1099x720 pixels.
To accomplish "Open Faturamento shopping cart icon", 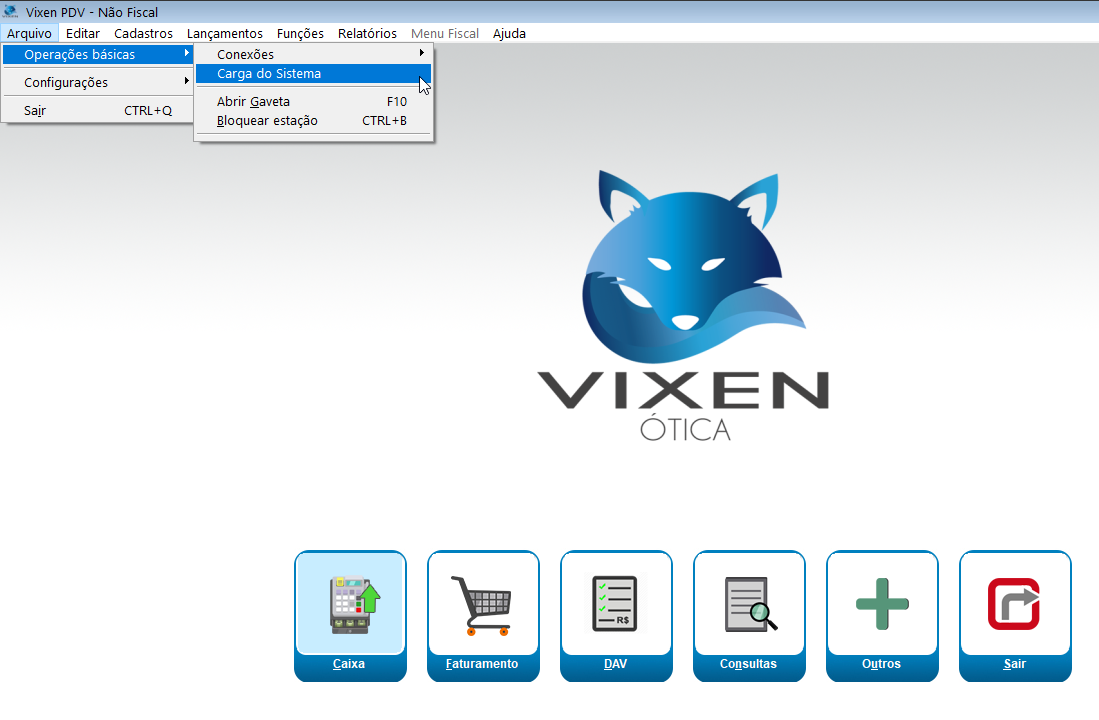I will pos(483,605).
